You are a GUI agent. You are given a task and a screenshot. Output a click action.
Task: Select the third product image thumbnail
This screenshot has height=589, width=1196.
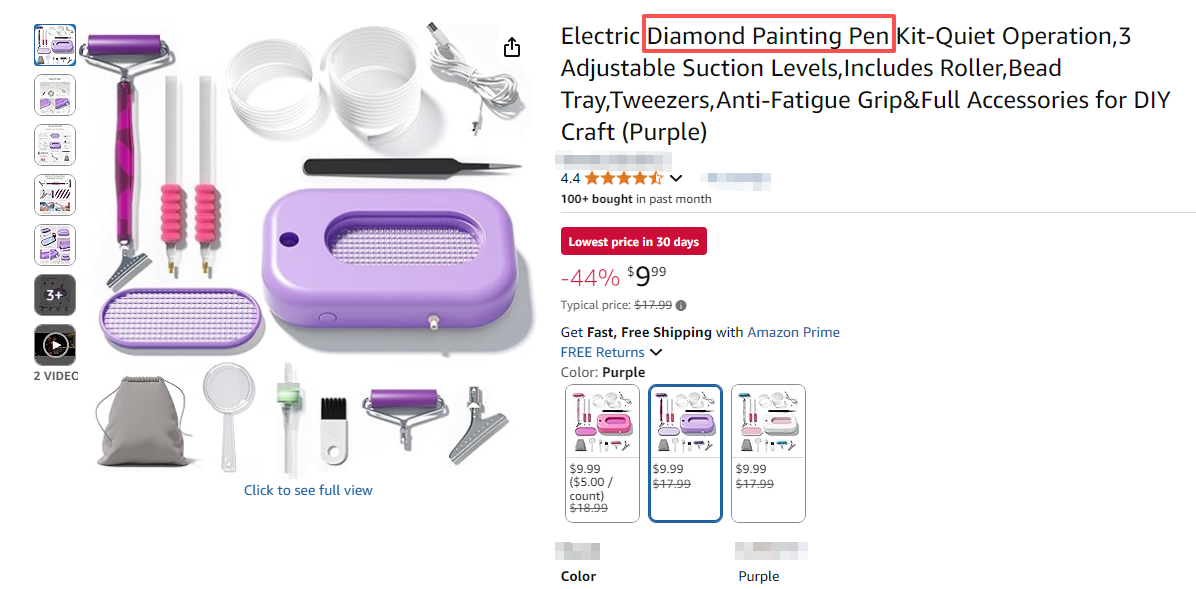(55, 145)
